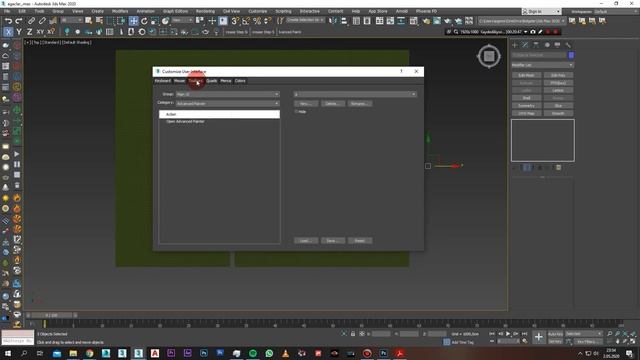
Task: Click the Delete... button in Customize dialog
Action: 333,104
